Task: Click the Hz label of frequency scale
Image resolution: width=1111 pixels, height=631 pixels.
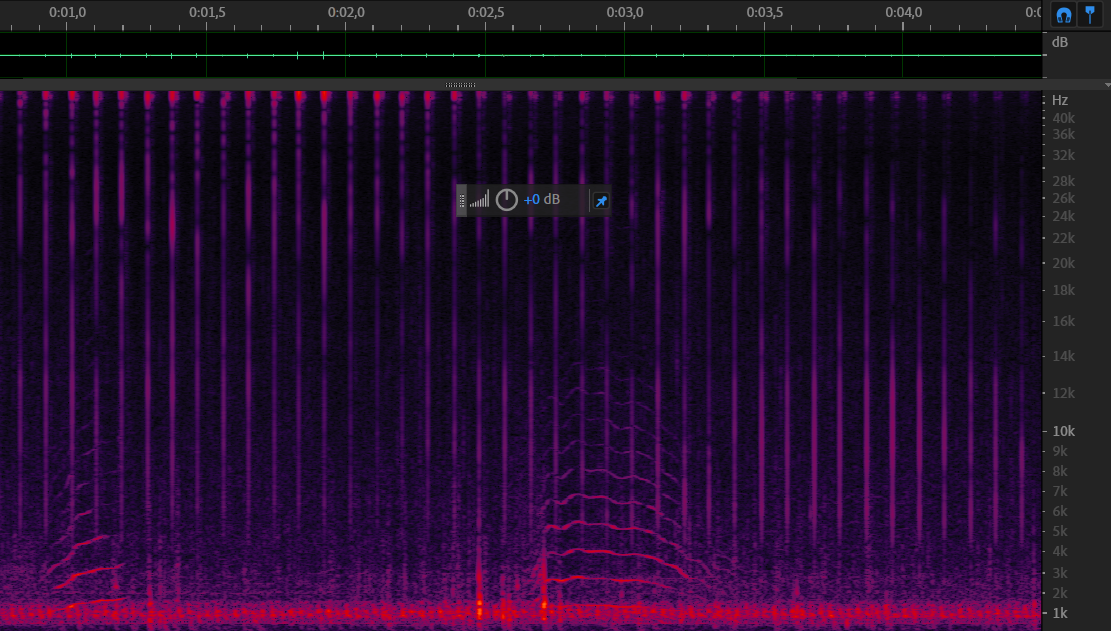Action: pyautogui.click(x=1060, y=101)
